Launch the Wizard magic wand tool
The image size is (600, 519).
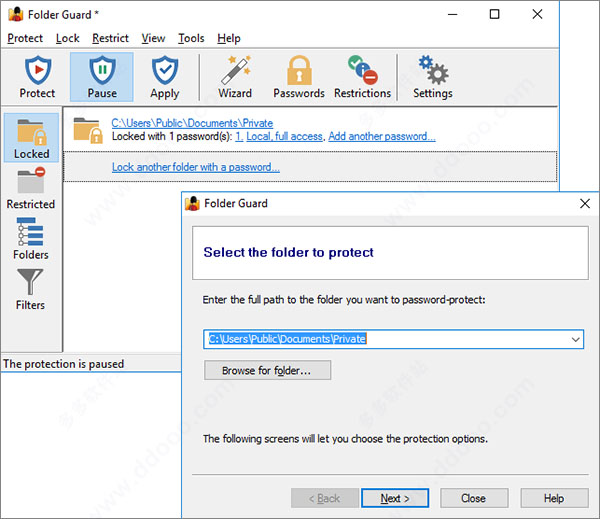(x=235, y=77)
